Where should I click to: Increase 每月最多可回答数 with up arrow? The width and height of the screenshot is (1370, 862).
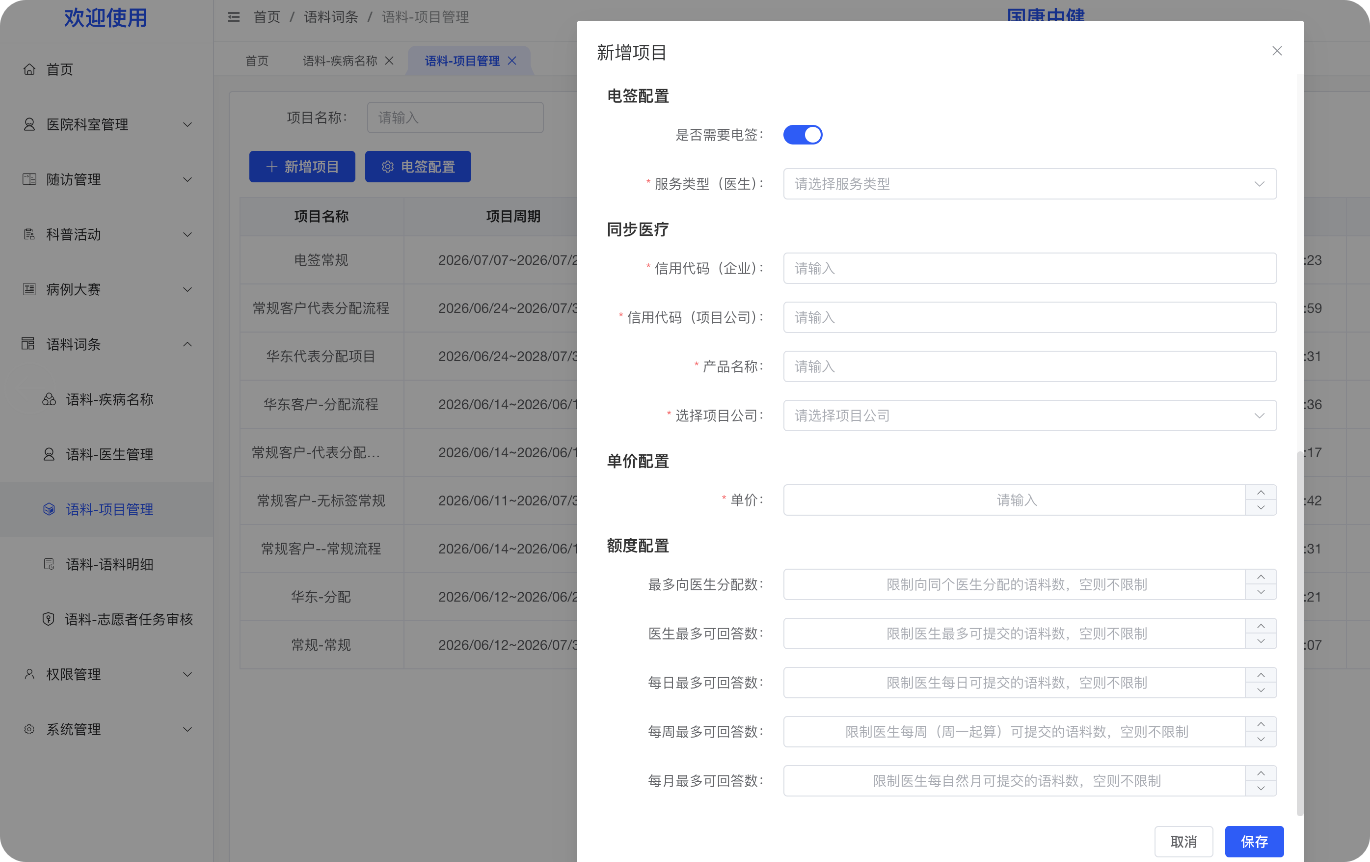point(1260,773)
